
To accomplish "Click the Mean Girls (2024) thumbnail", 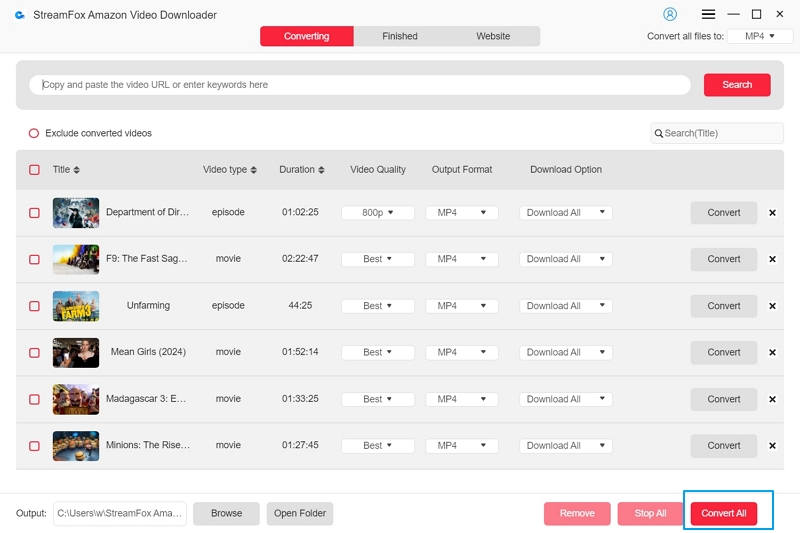I will click(76, 353).
